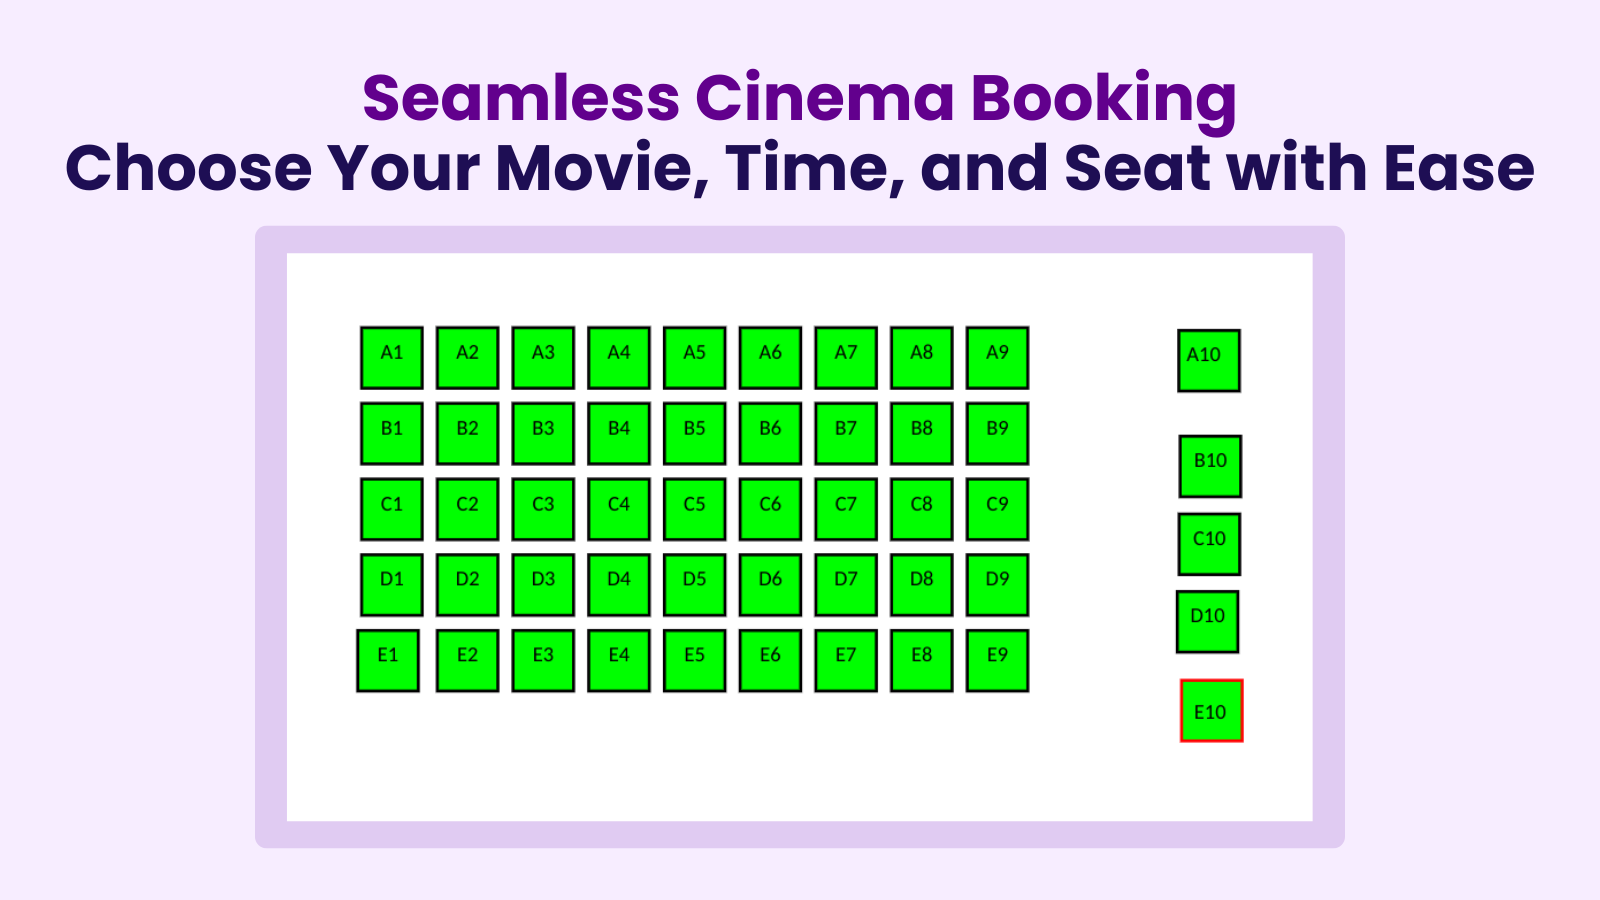Select seat A5
Screen dimensions: 1600x900
click(694, 355)
